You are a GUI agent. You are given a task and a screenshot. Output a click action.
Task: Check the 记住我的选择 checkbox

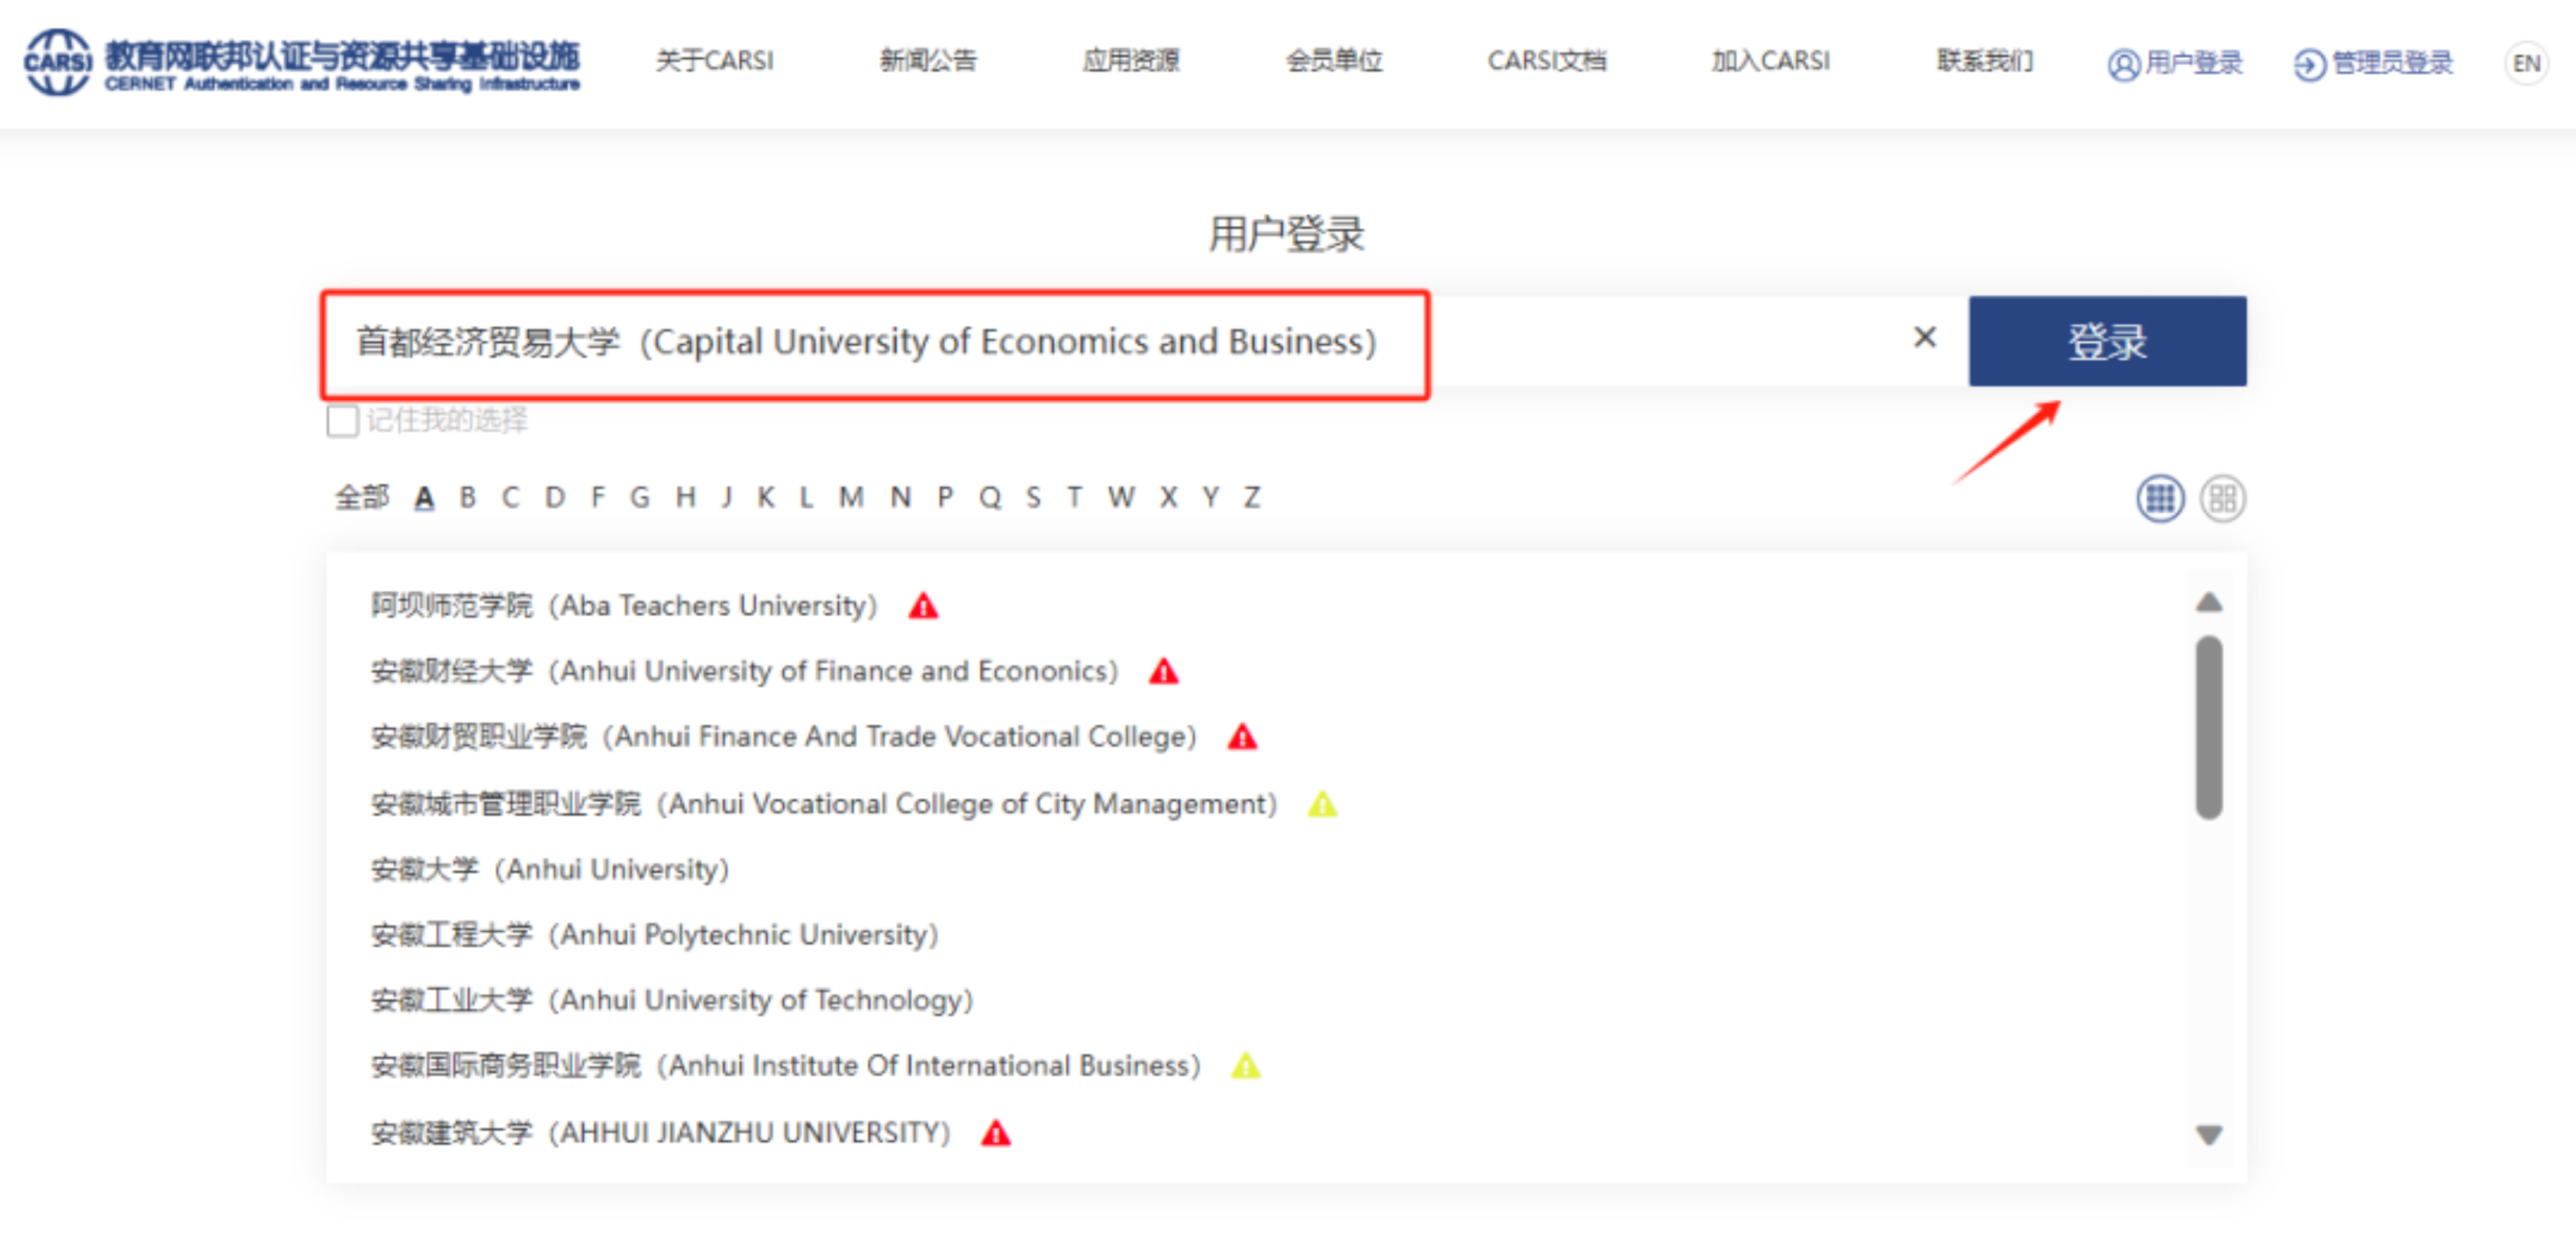(x=342, y=420)
